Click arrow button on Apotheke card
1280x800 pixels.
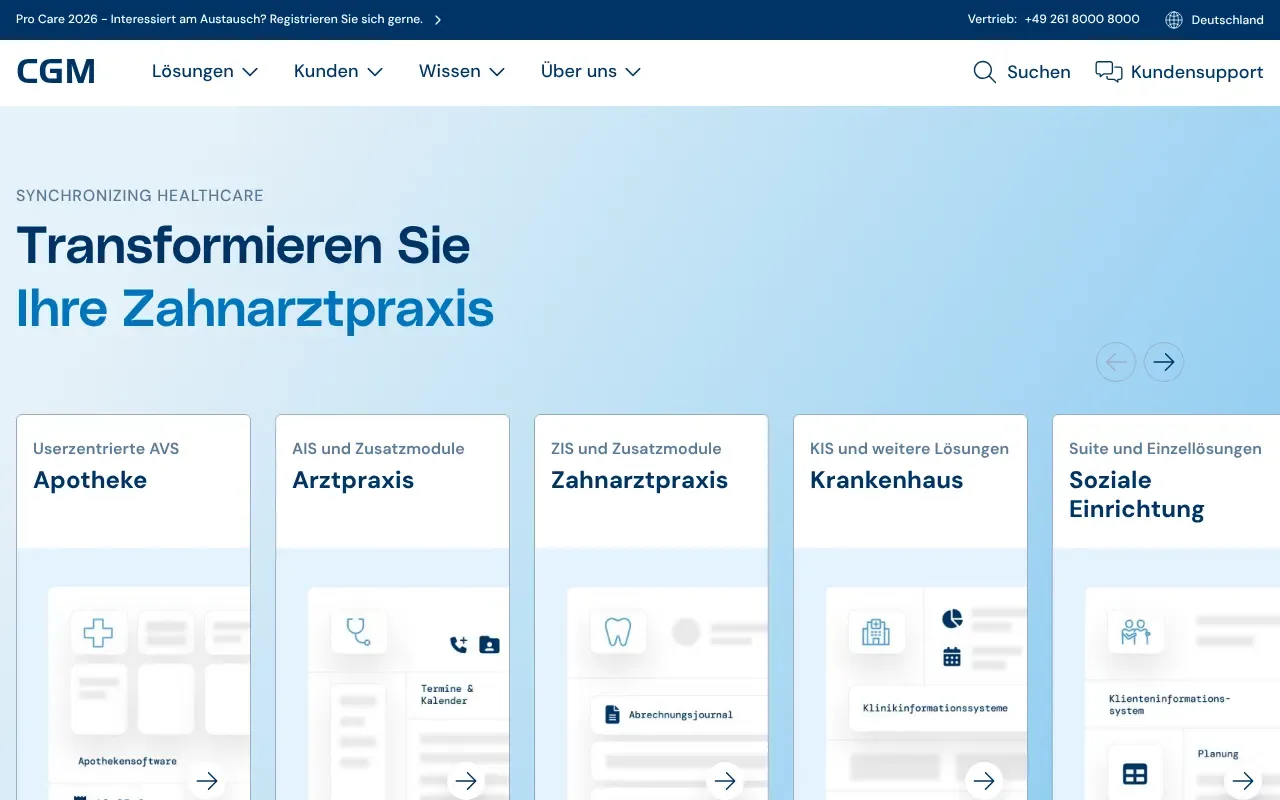207,781
